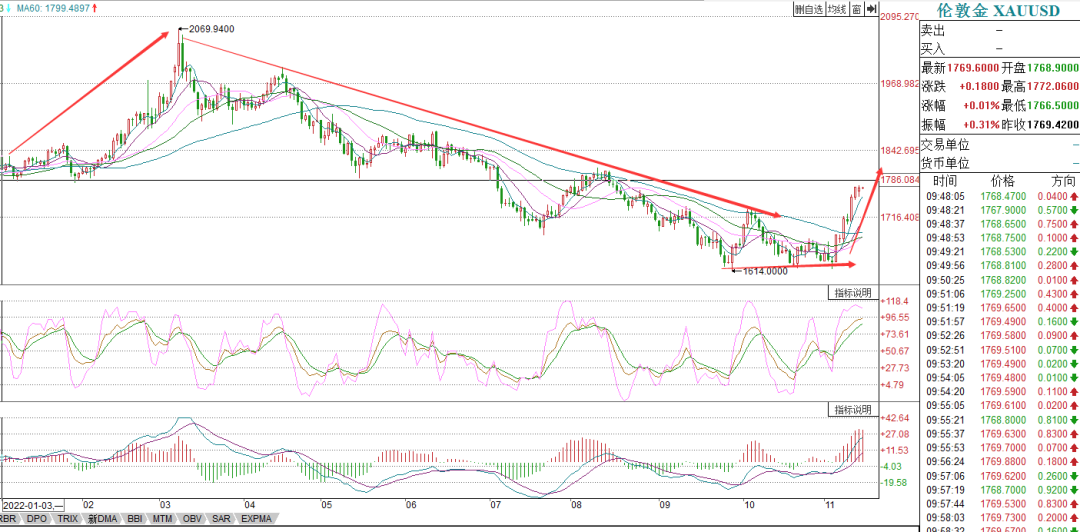Click the 买入 row

[x=999, y=49]
